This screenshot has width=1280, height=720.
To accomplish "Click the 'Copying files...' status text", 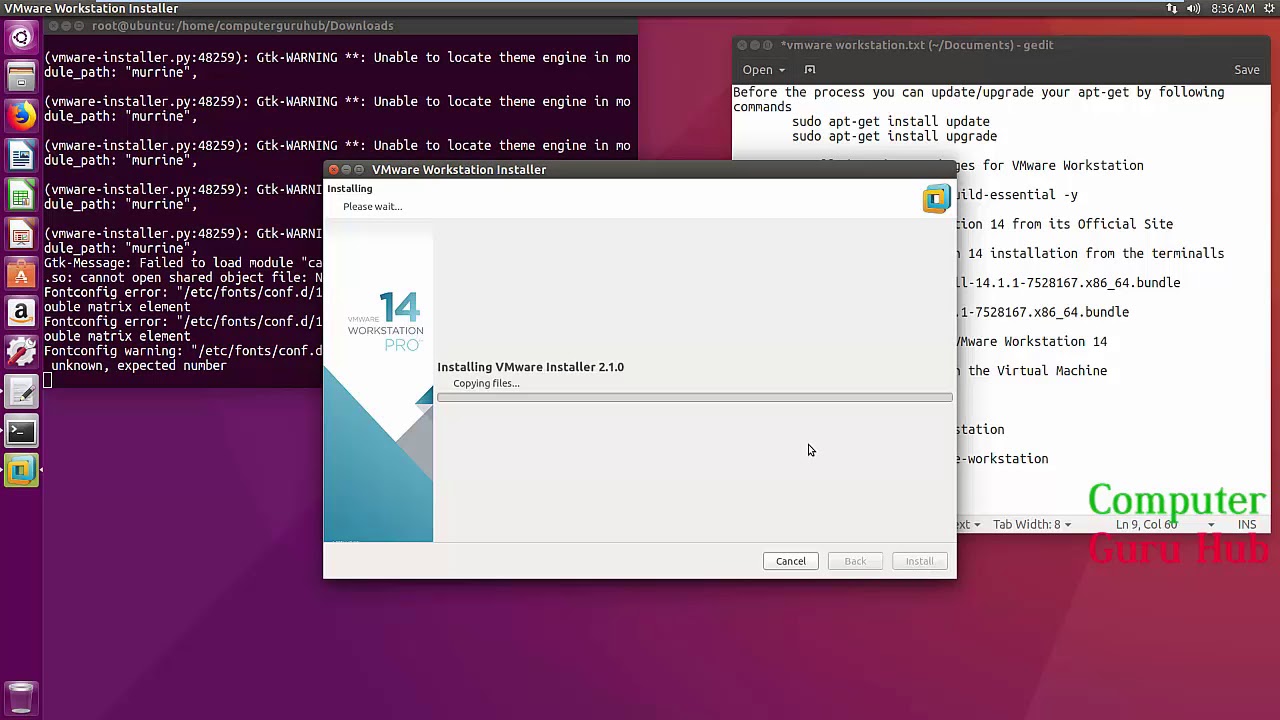I will [486, 383].
